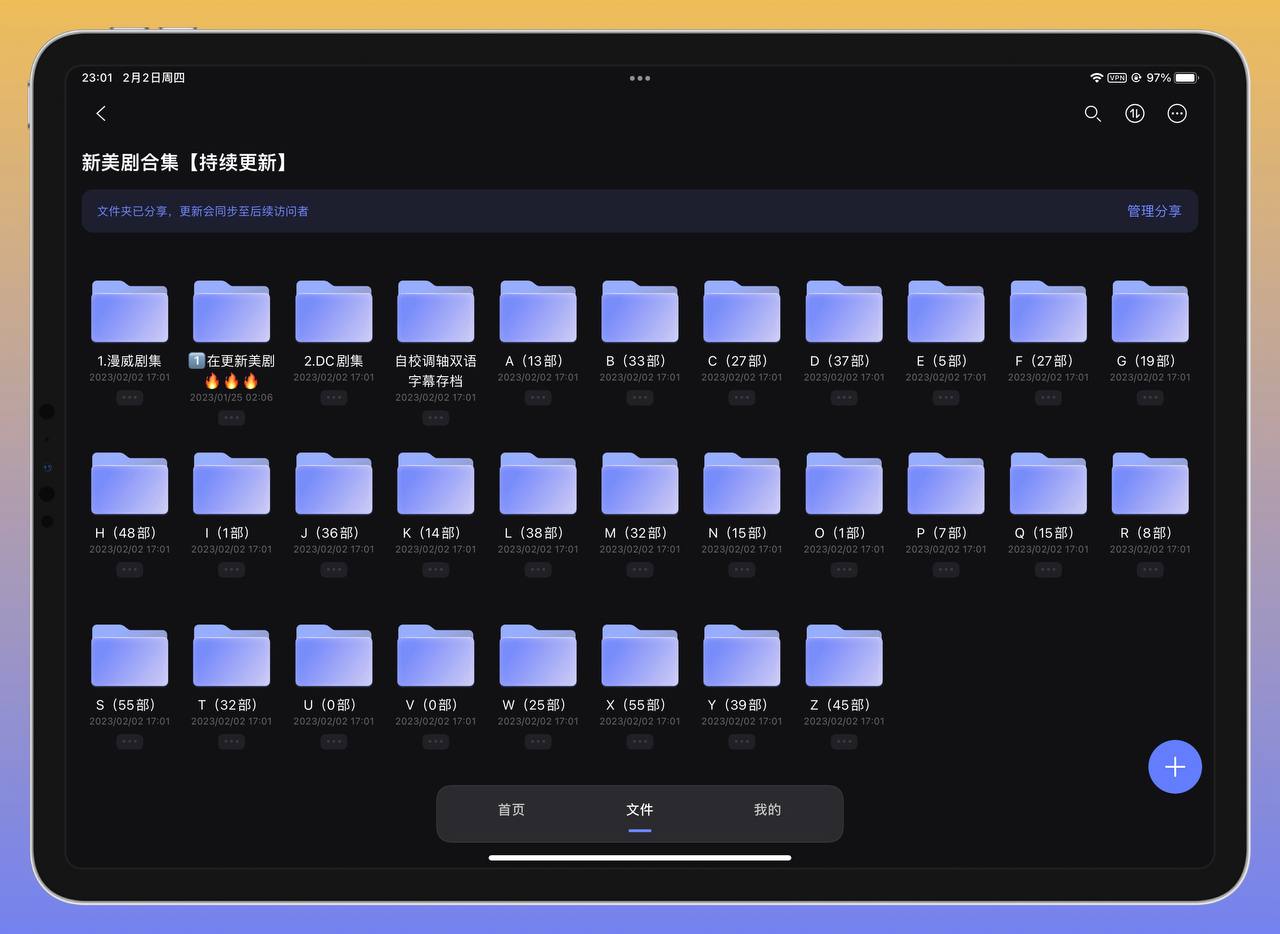This screenshot has height=934, width=1280.
Task: Switch to the 文件 tab
Action: pos(640,810)
